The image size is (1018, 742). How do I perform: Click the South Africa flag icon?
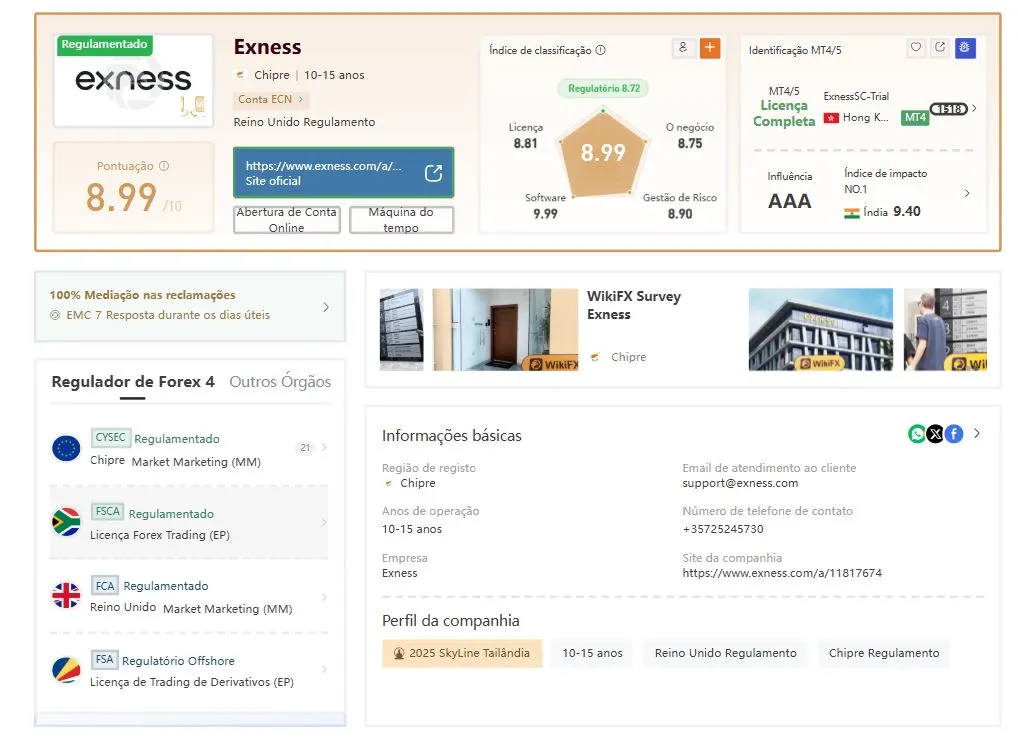[66, 523]
